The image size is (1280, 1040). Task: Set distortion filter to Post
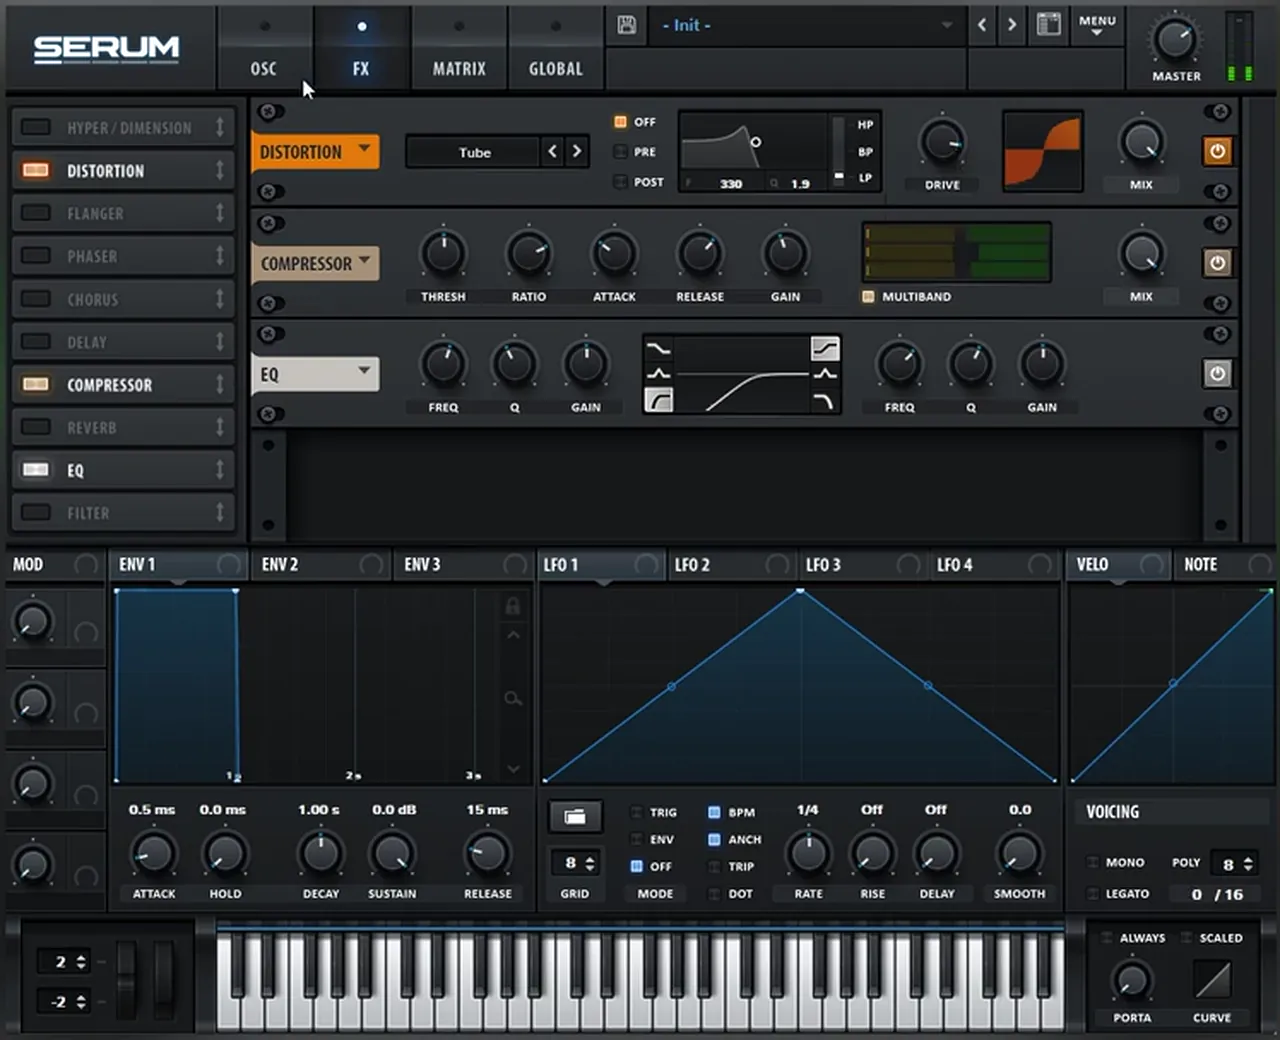[620, 182]
